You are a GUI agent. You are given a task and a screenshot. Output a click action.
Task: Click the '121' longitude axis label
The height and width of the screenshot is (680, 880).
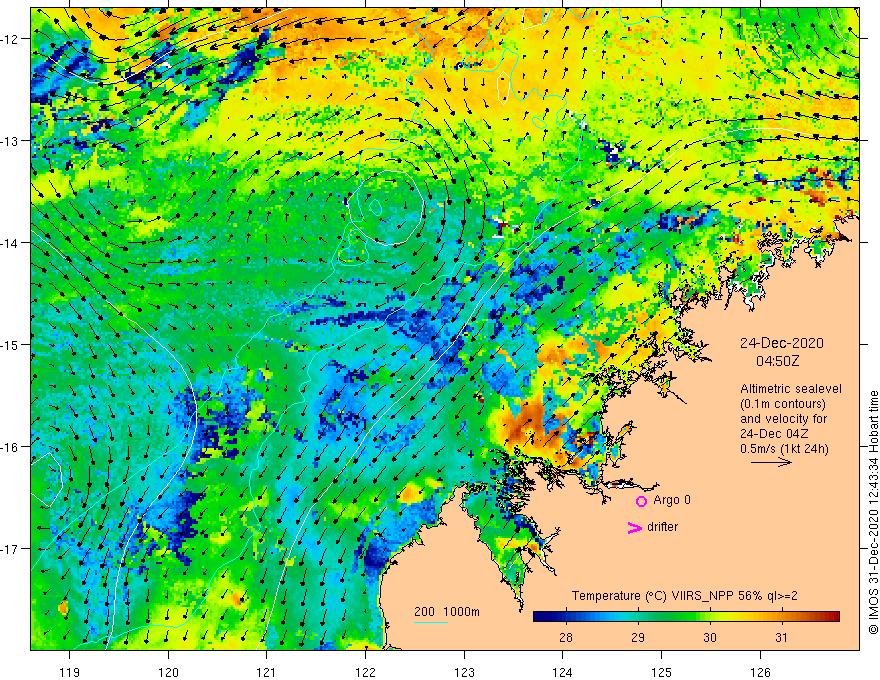pos(267,672)
